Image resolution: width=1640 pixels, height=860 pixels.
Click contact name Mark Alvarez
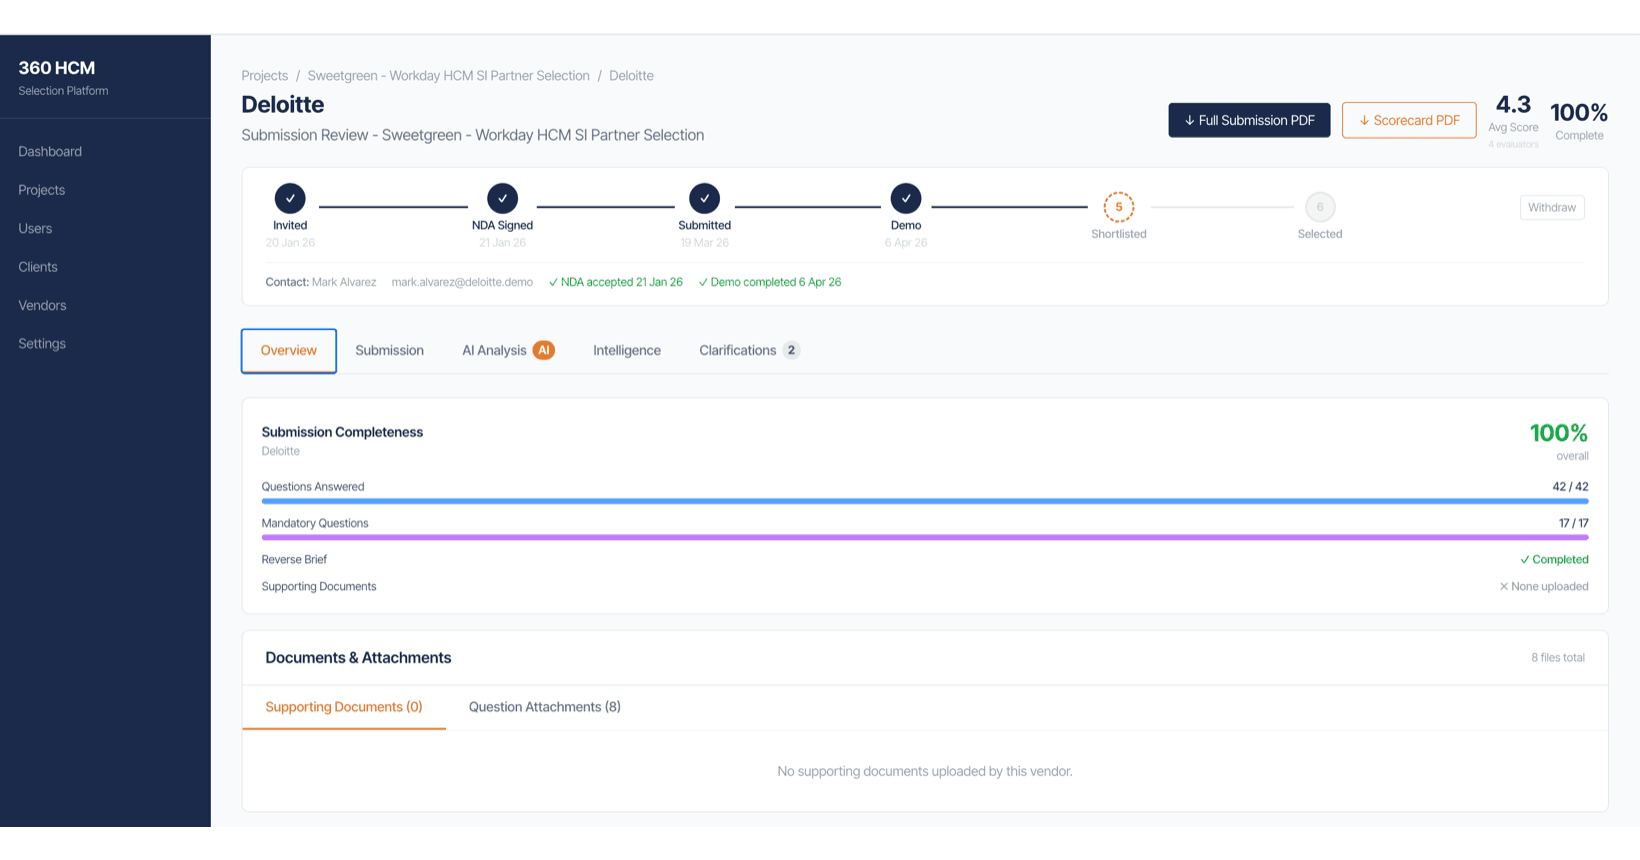pos(344,282)
